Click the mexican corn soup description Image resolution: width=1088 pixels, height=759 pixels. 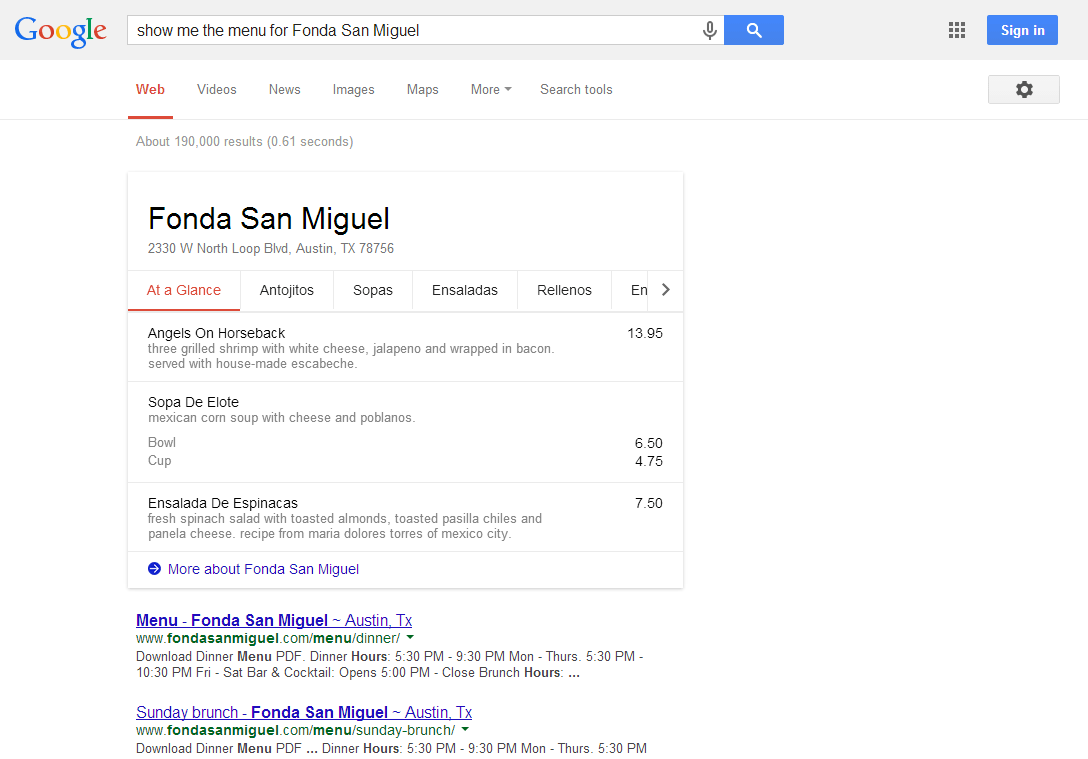(281, 418)
